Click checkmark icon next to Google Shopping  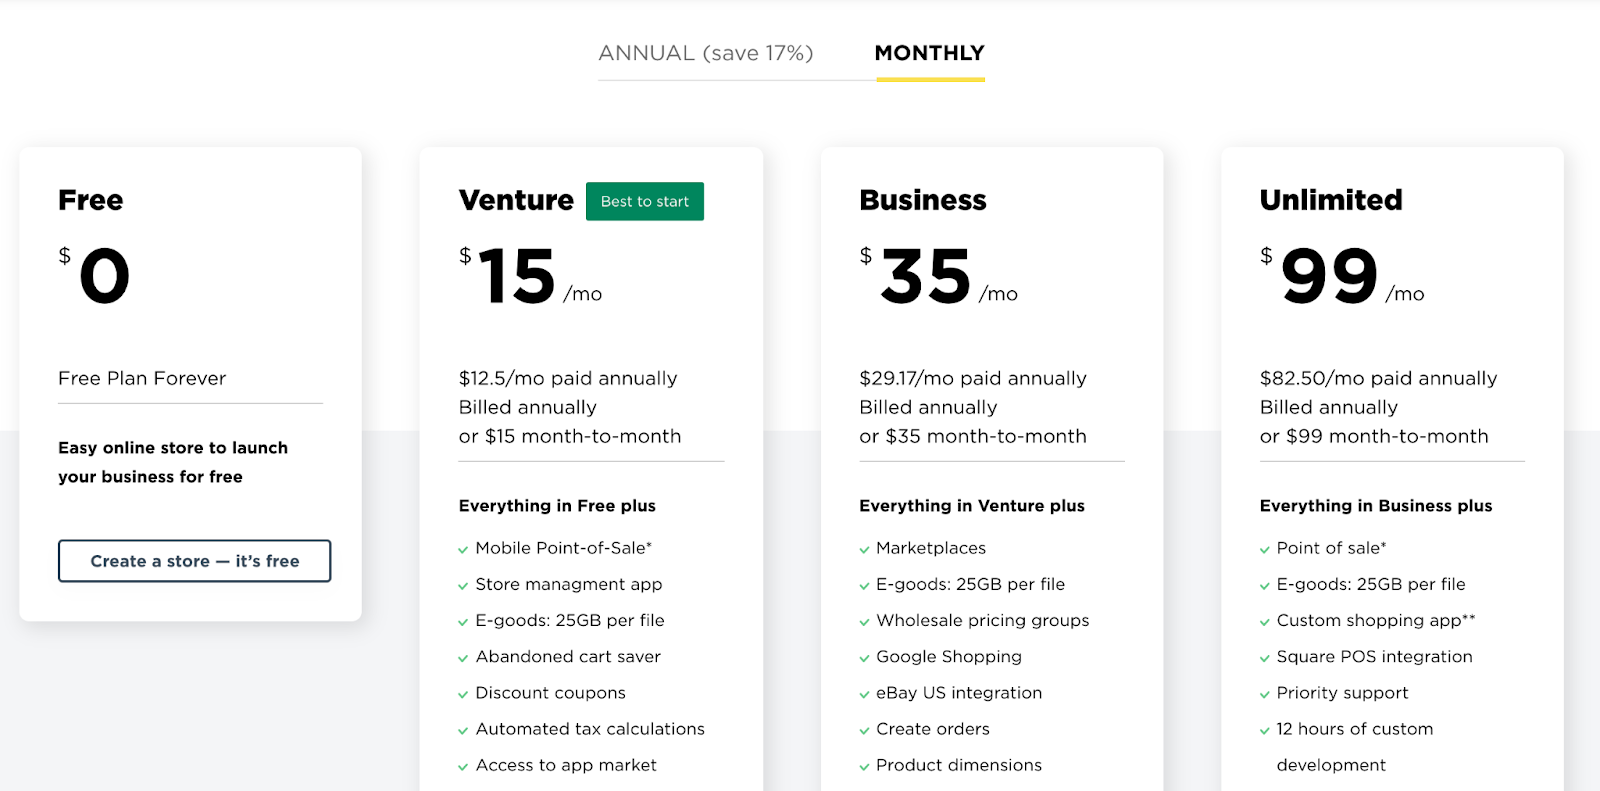(x=864, y=658)
